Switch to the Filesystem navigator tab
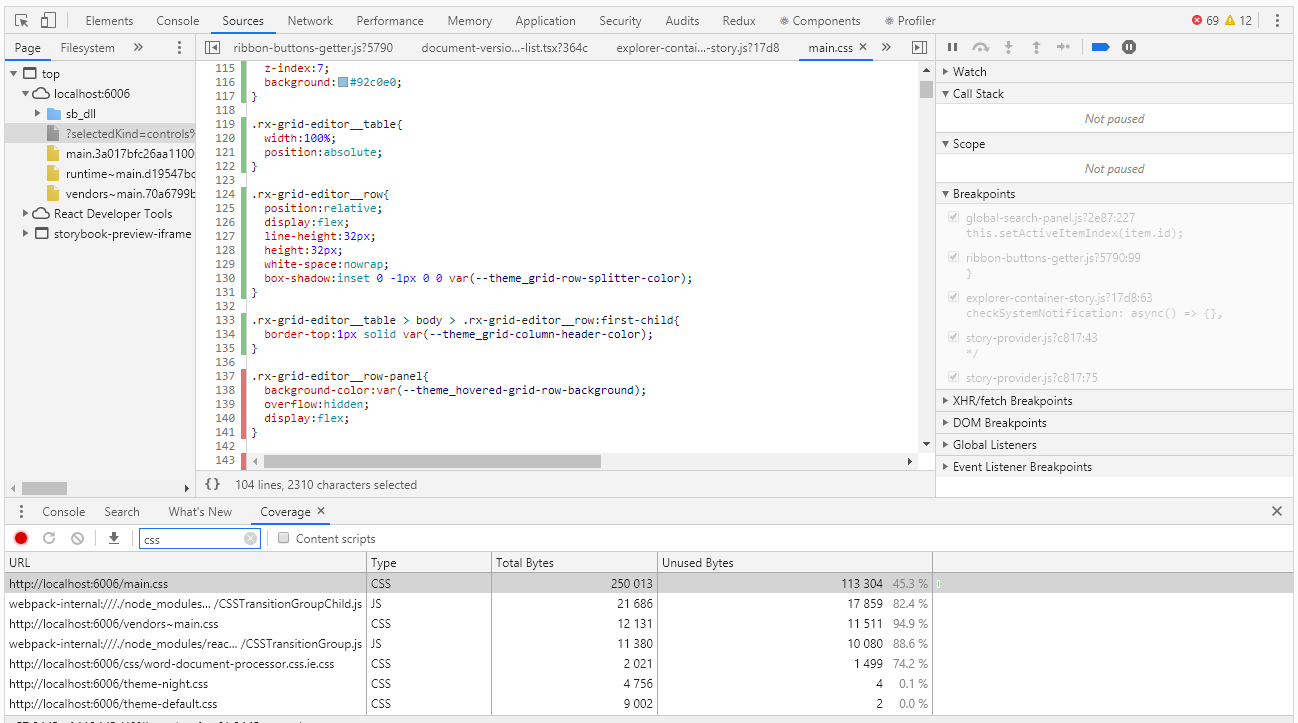The height and width of the screenshot is (723, 1298). (87, 47)
